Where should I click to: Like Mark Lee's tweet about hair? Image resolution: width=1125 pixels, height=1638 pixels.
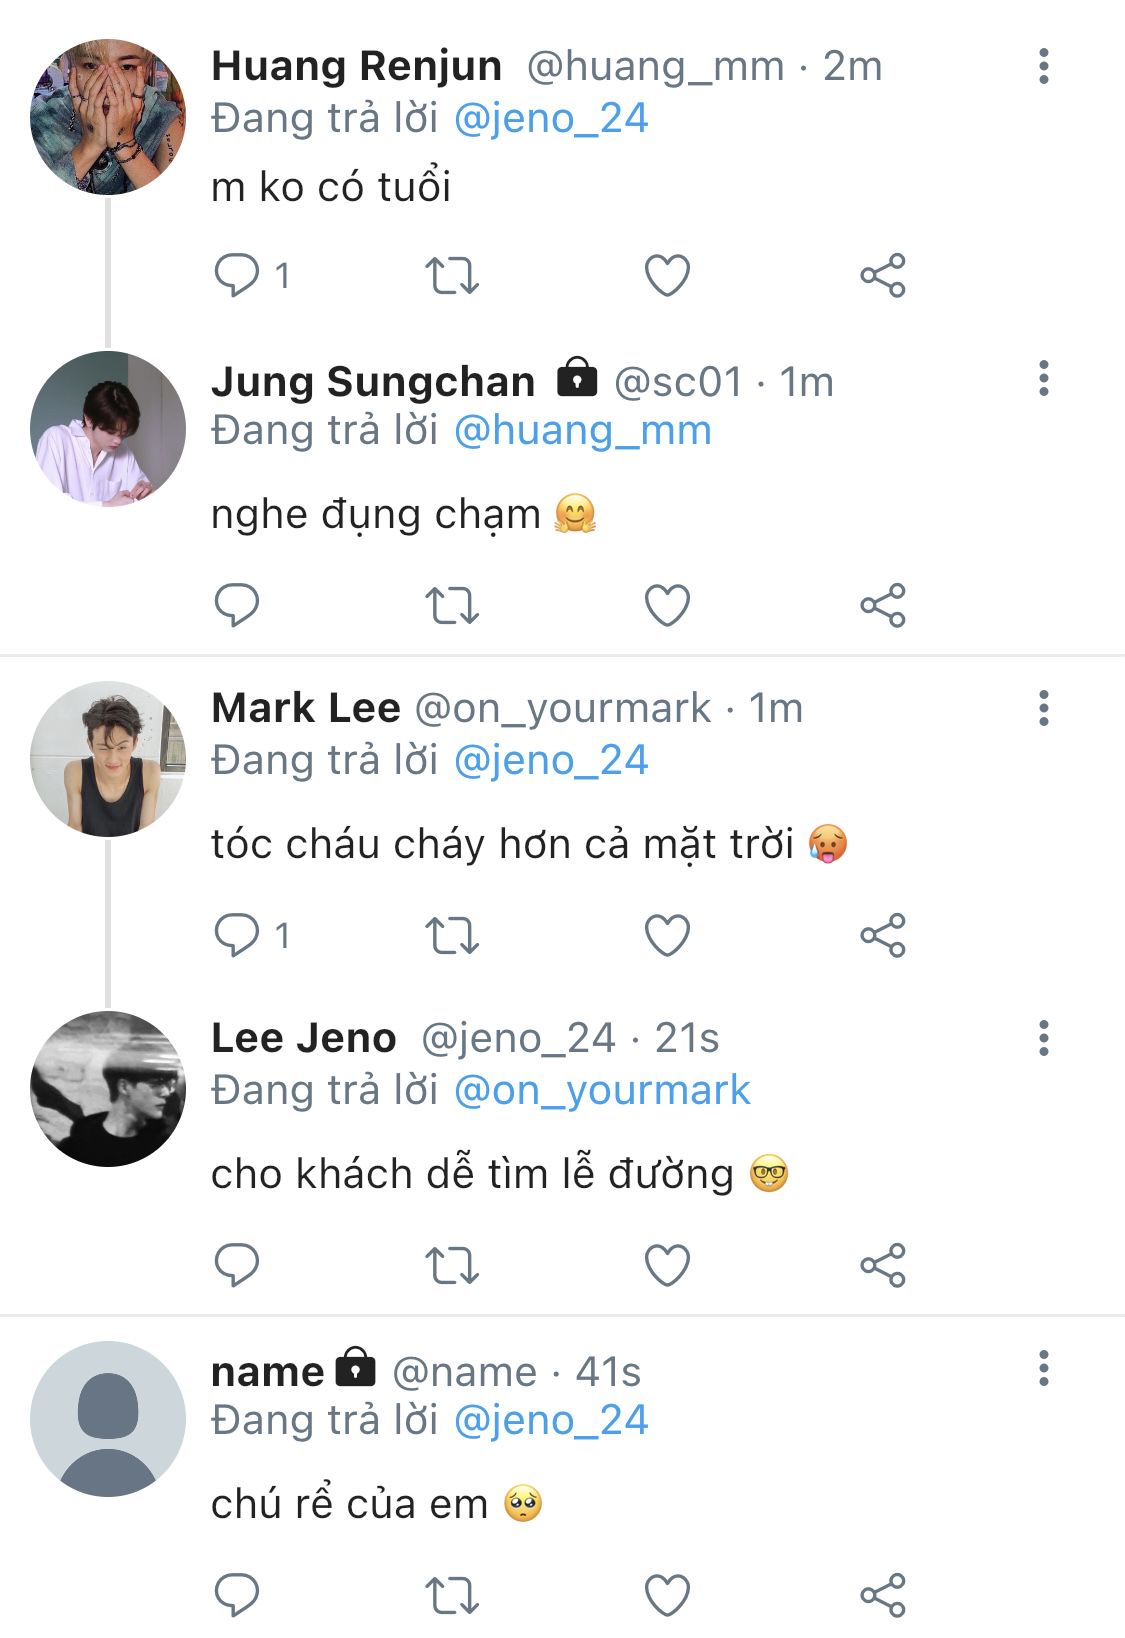[667, 936]
